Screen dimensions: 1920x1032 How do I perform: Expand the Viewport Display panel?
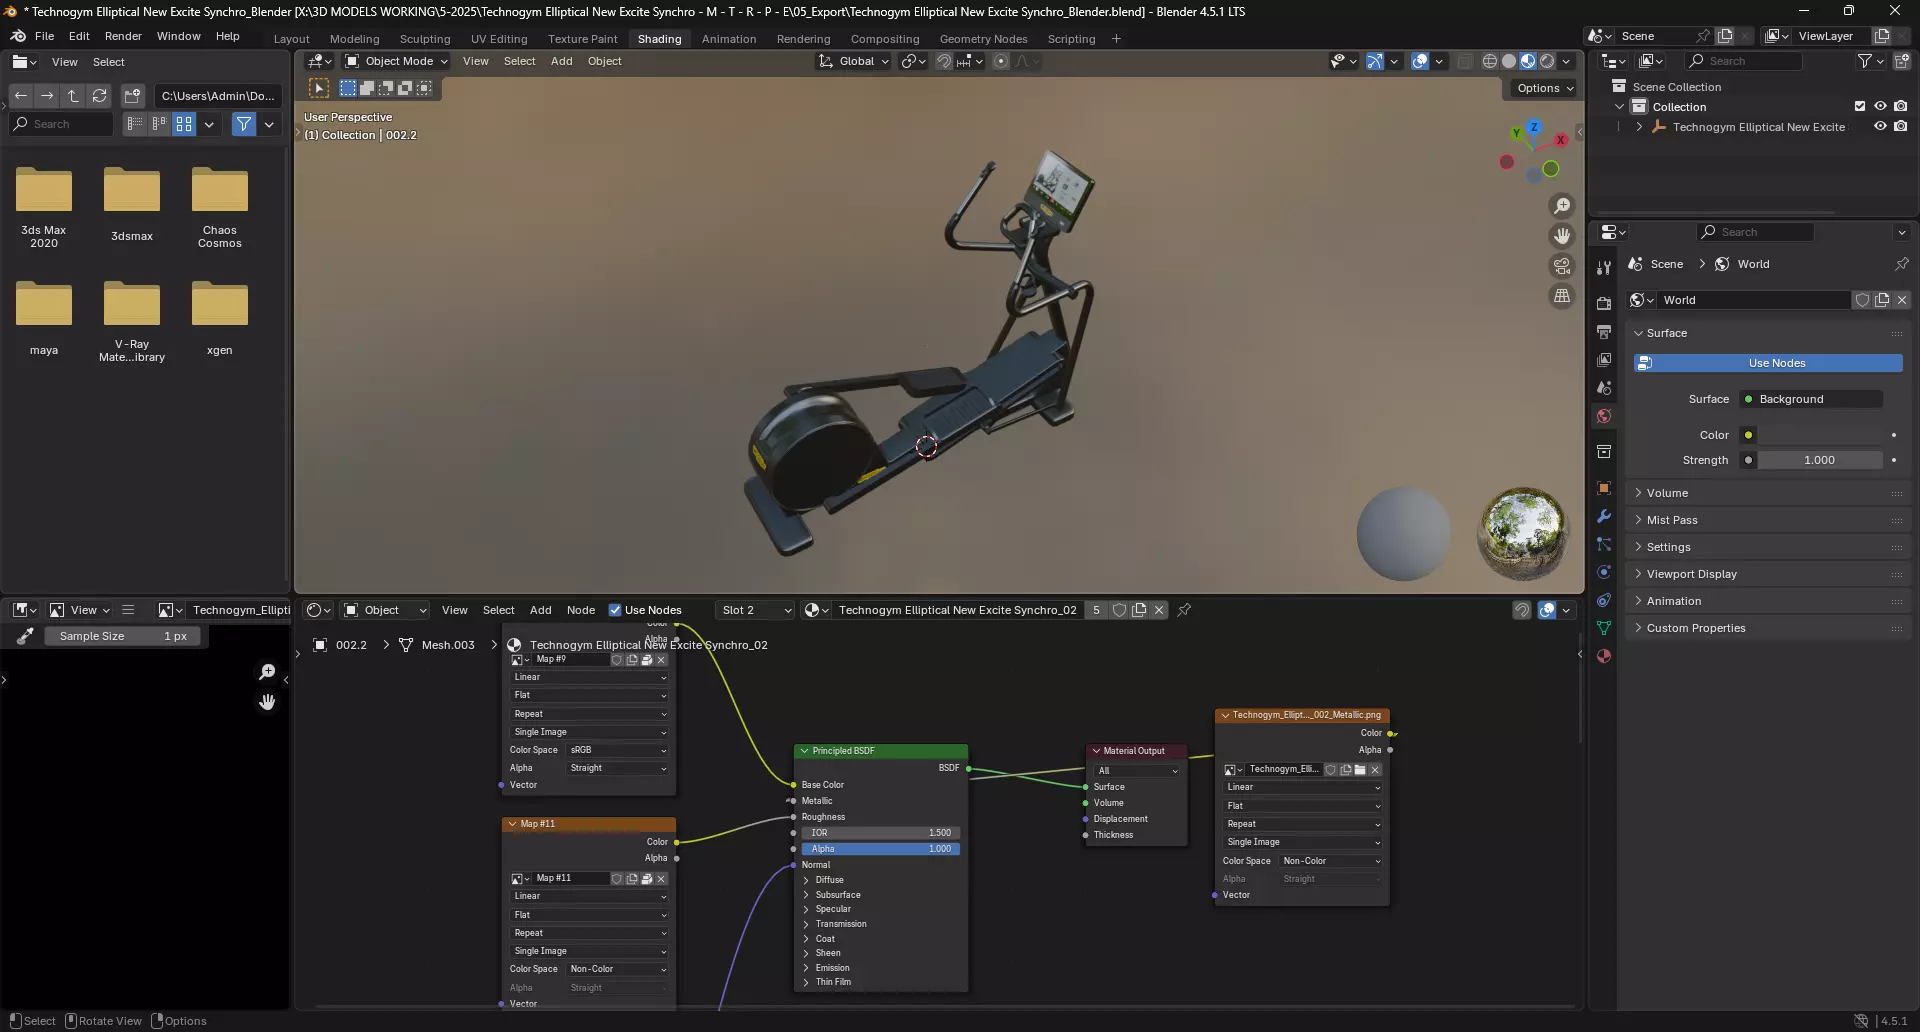[x=1767, y=574]
